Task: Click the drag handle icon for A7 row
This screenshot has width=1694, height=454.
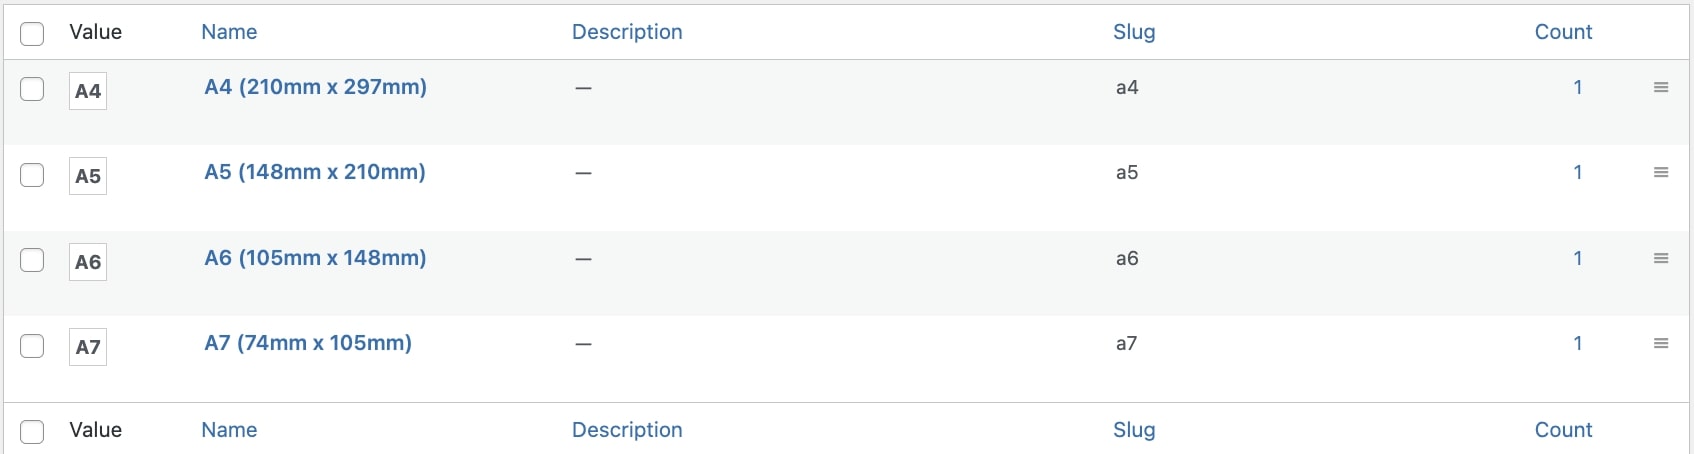Action: click(x=1661, y=344)
